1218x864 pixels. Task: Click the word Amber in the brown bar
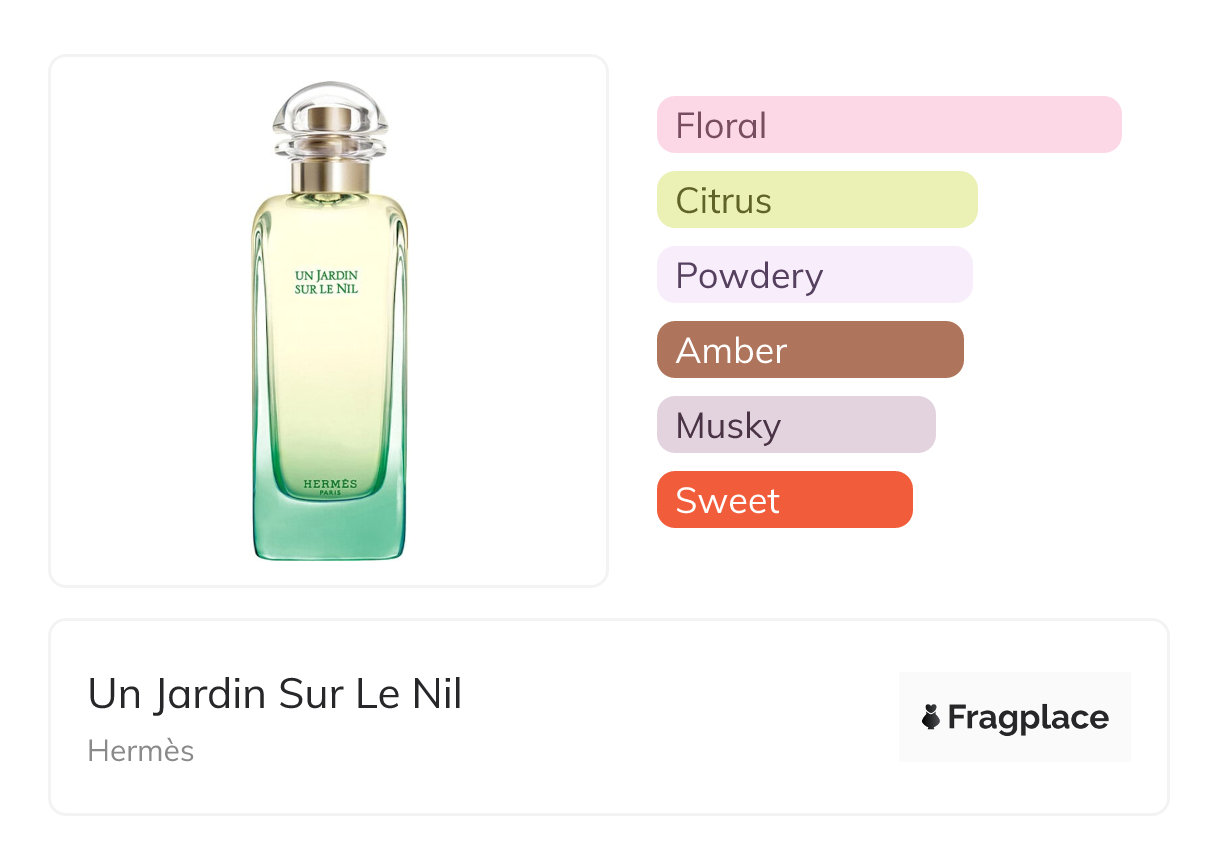[x=732, y=351]
